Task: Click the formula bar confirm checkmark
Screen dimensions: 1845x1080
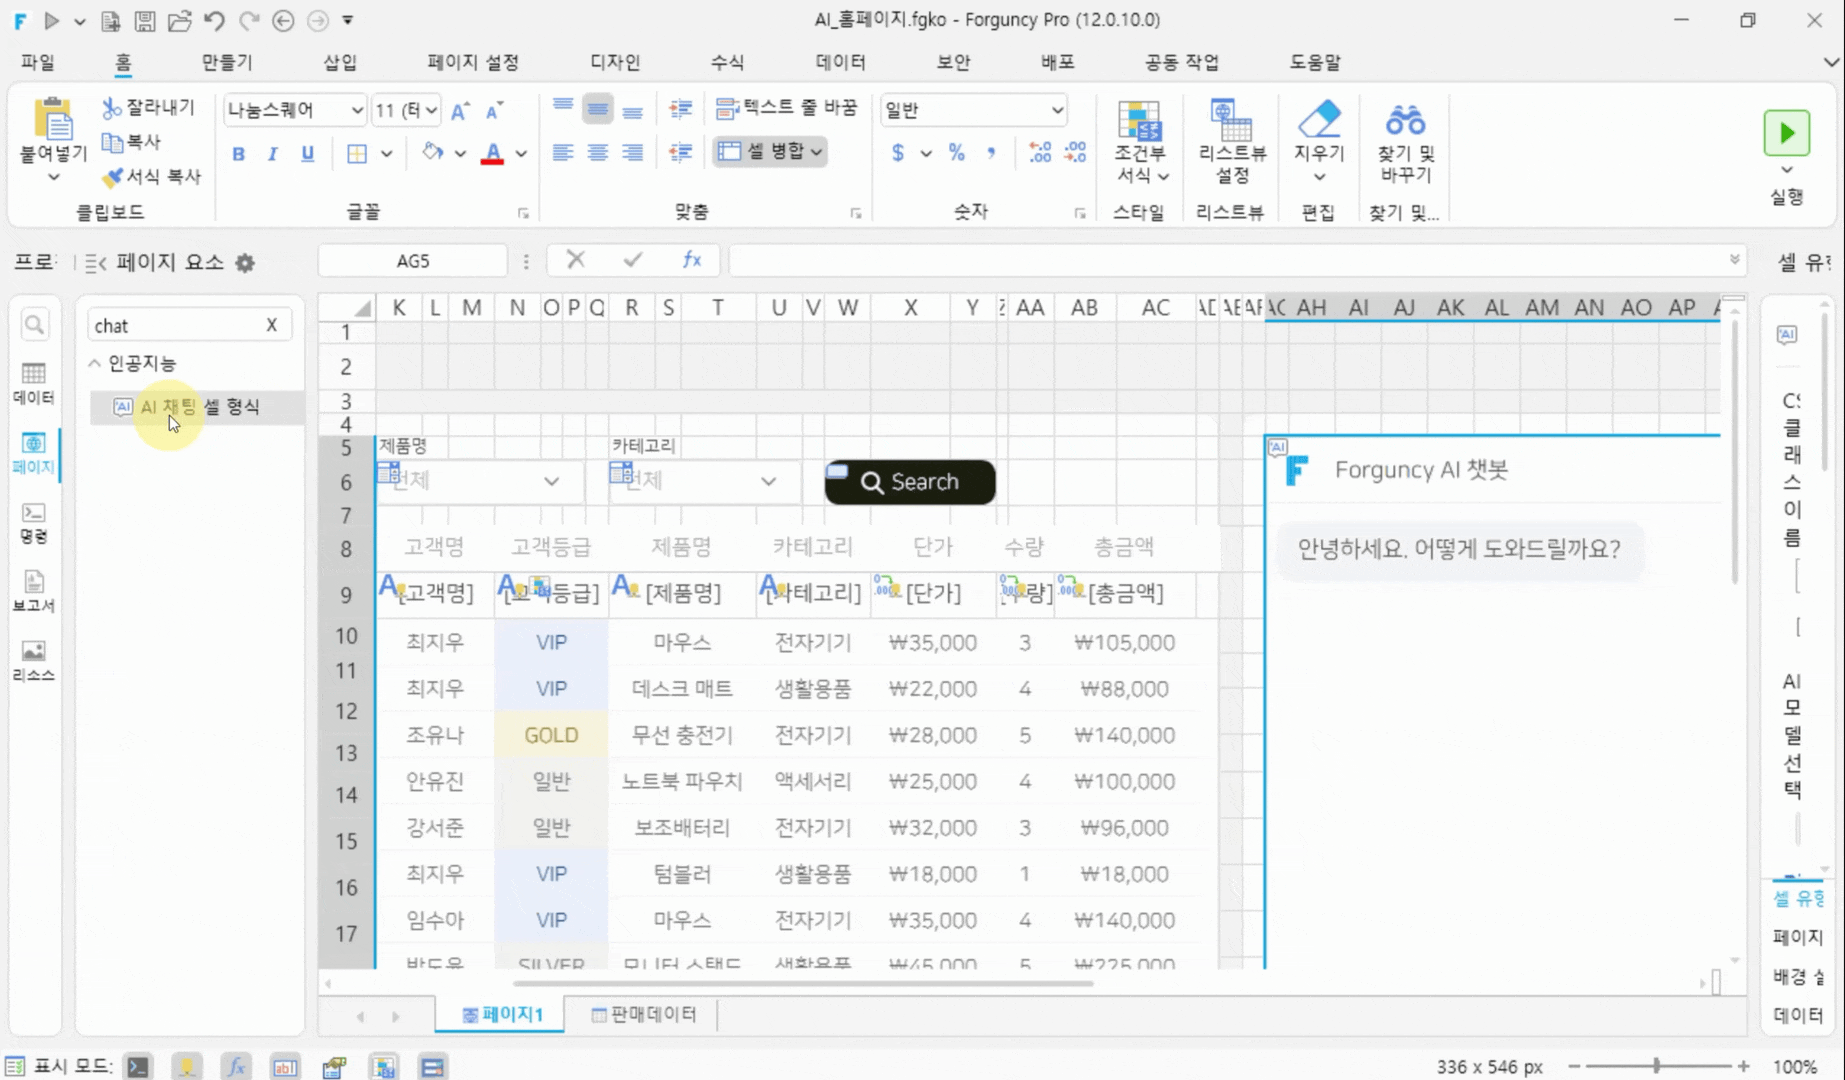Action: click(632, 260)
